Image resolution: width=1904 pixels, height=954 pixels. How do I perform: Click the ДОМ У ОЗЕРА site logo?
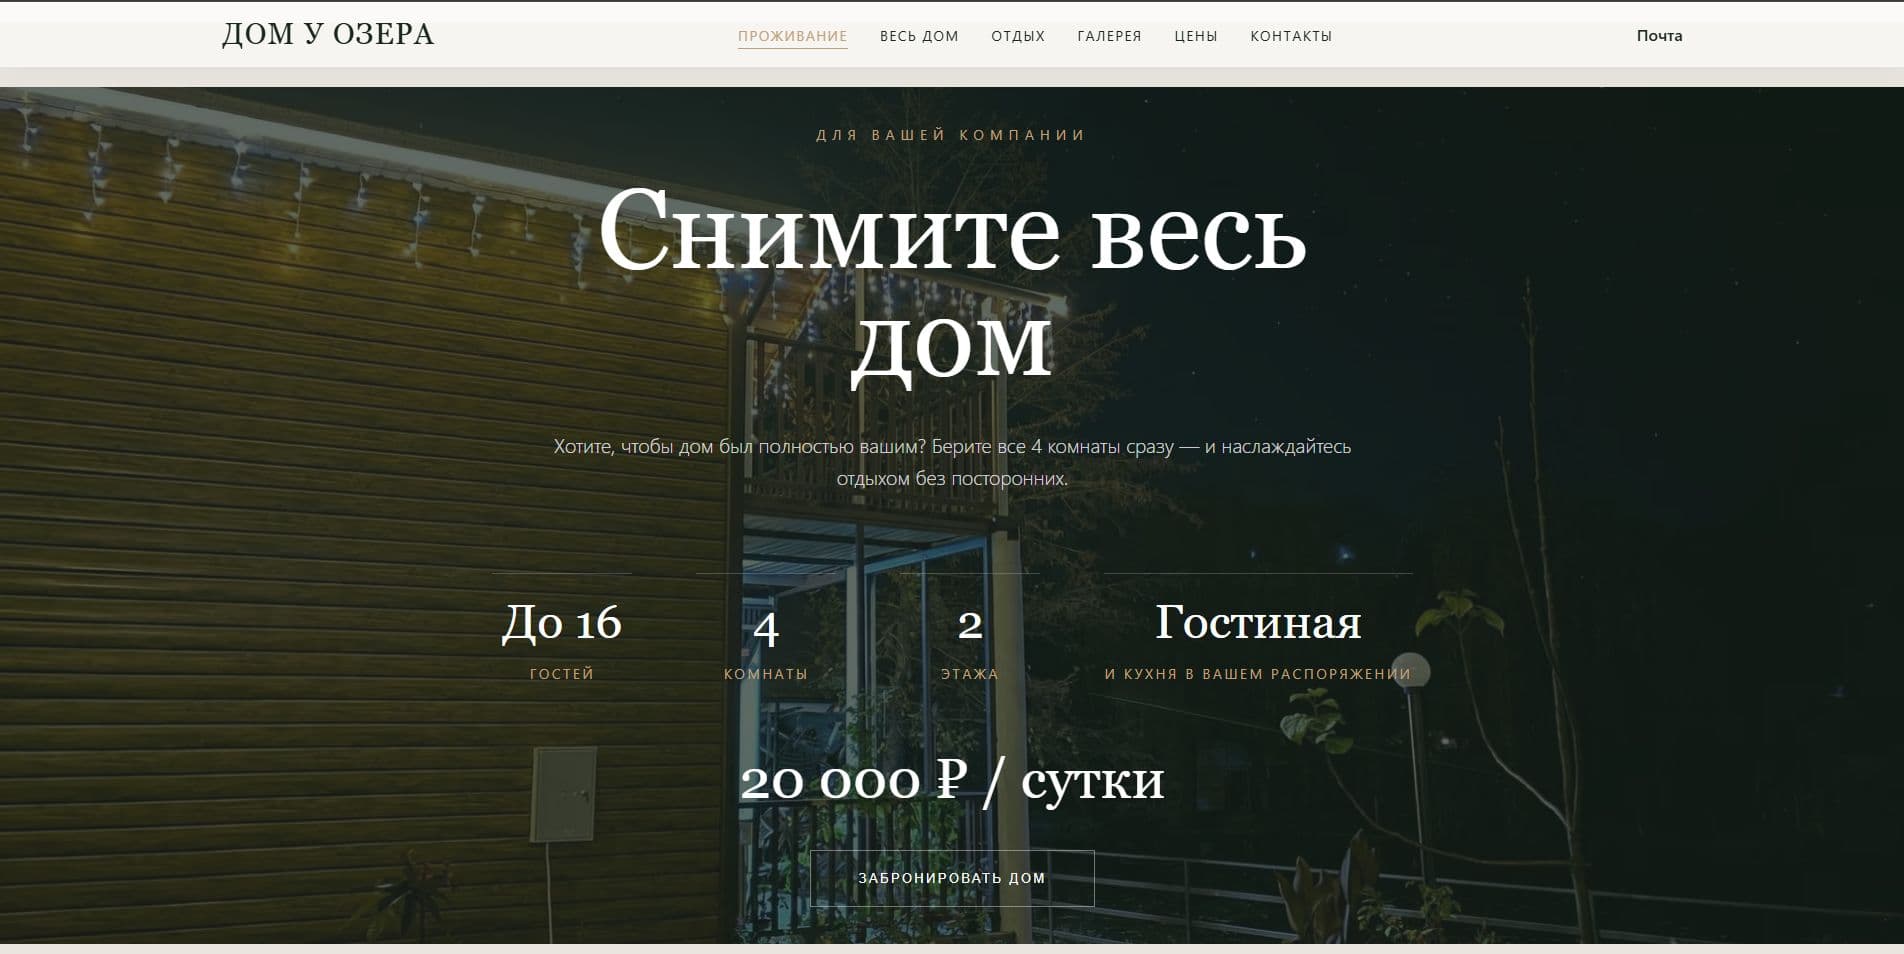tap(328, 34)
